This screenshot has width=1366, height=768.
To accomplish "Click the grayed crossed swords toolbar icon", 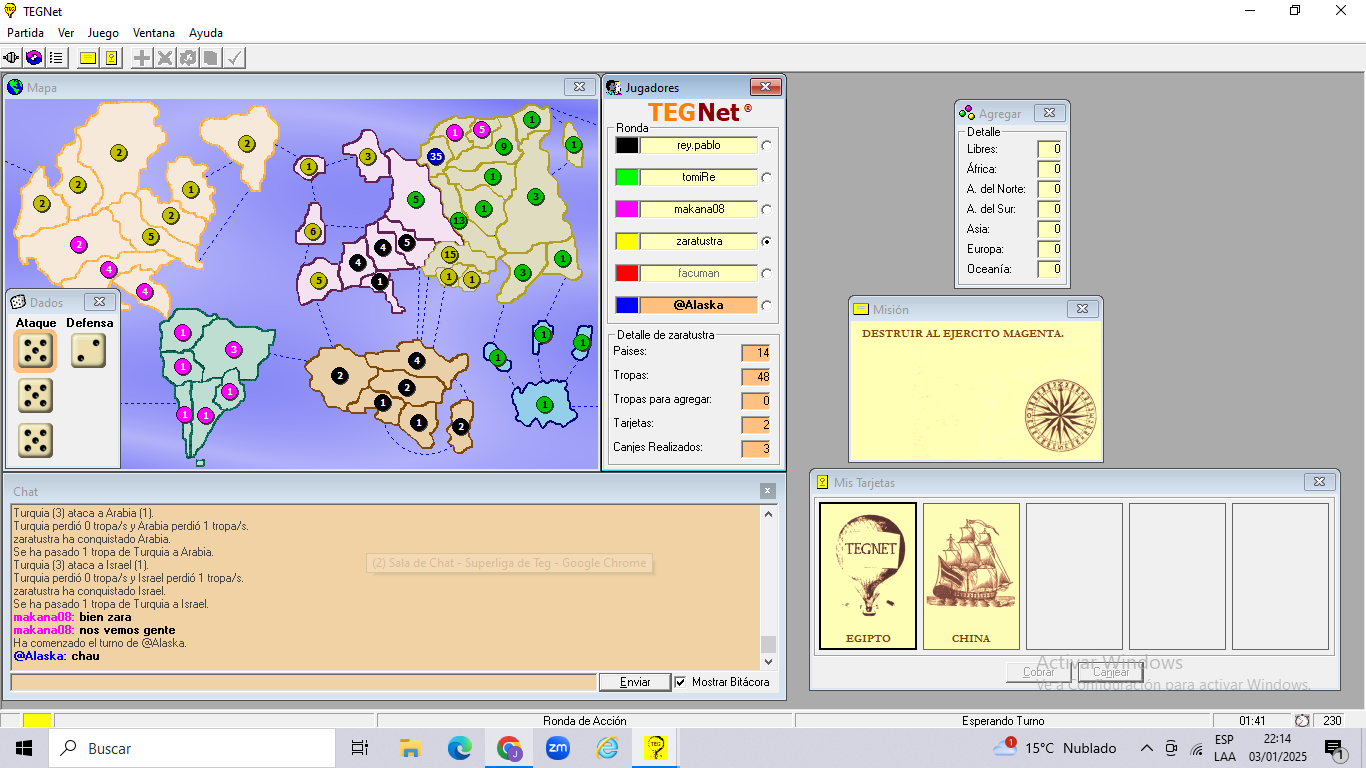I will tap(165, 58).
